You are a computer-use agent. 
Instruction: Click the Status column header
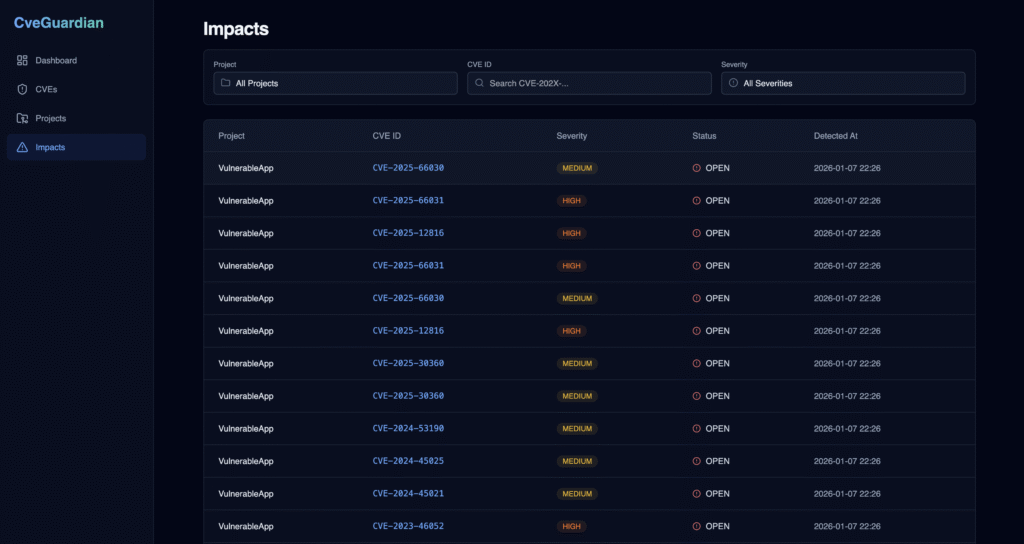704,136
